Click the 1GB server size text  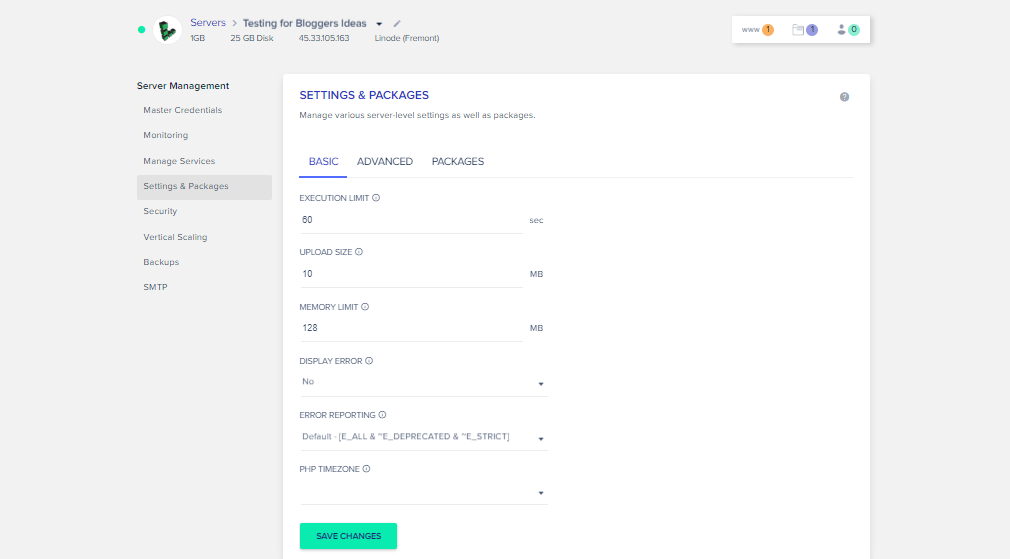pyautogui.click(x=198, y=39)
